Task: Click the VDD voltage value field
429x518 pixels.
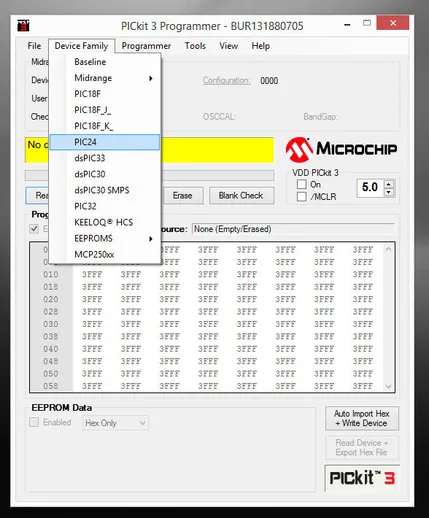Action: coord(370,188)
